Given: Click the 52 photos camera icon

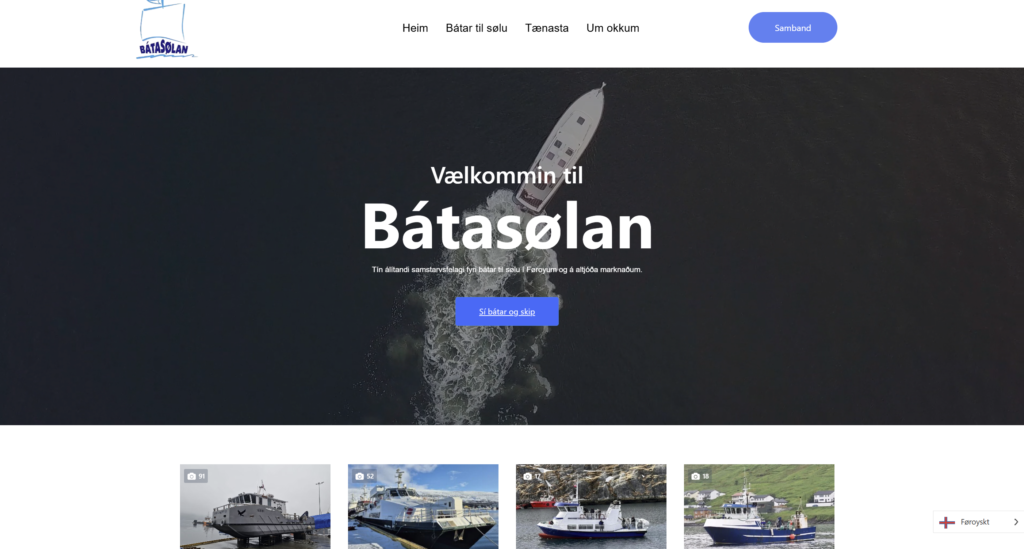Looking at the screenshot, I should click(359, 477).
